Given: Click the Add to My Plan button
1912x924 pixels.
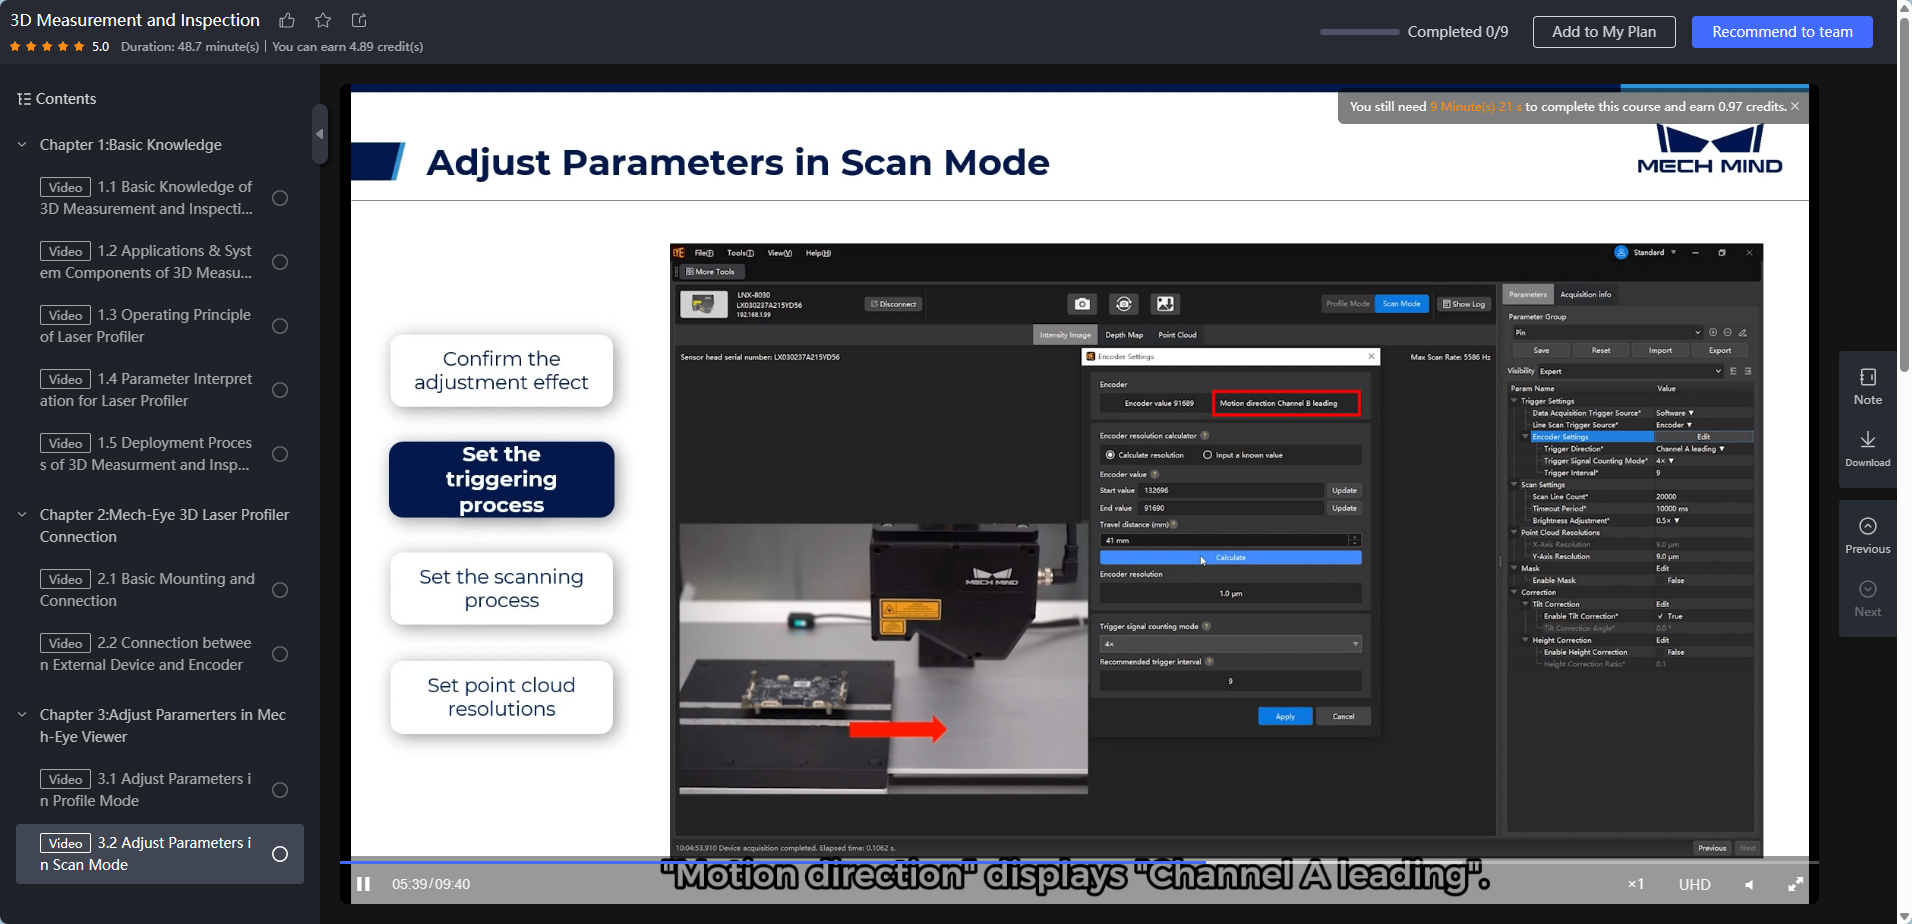Looking at the screenshot, I should point(1604,32).
